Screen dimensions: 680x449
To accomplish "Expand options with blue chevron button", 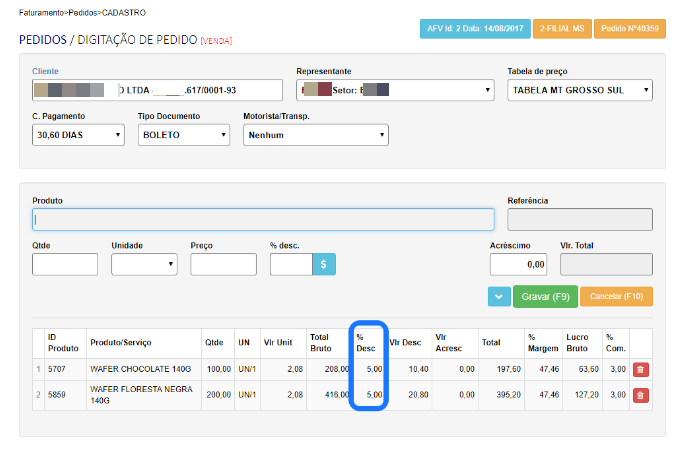I will click(x=498, y=296).
